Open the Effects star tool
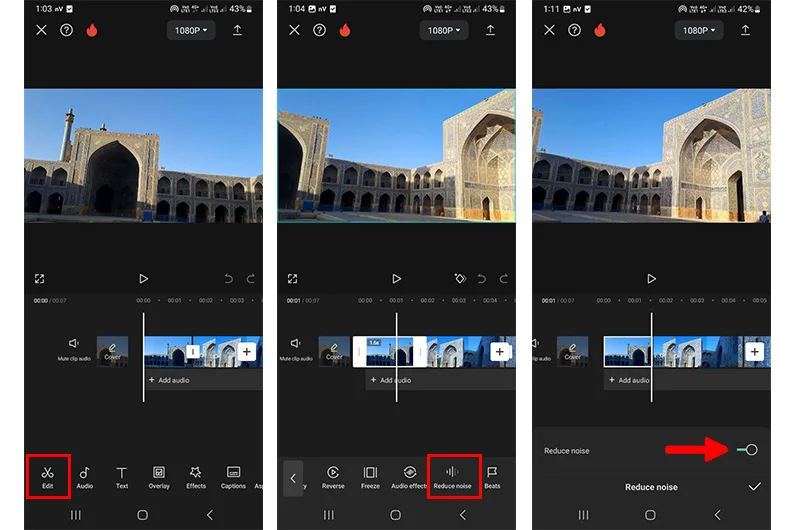800x530 pixels. click(196, 477)
